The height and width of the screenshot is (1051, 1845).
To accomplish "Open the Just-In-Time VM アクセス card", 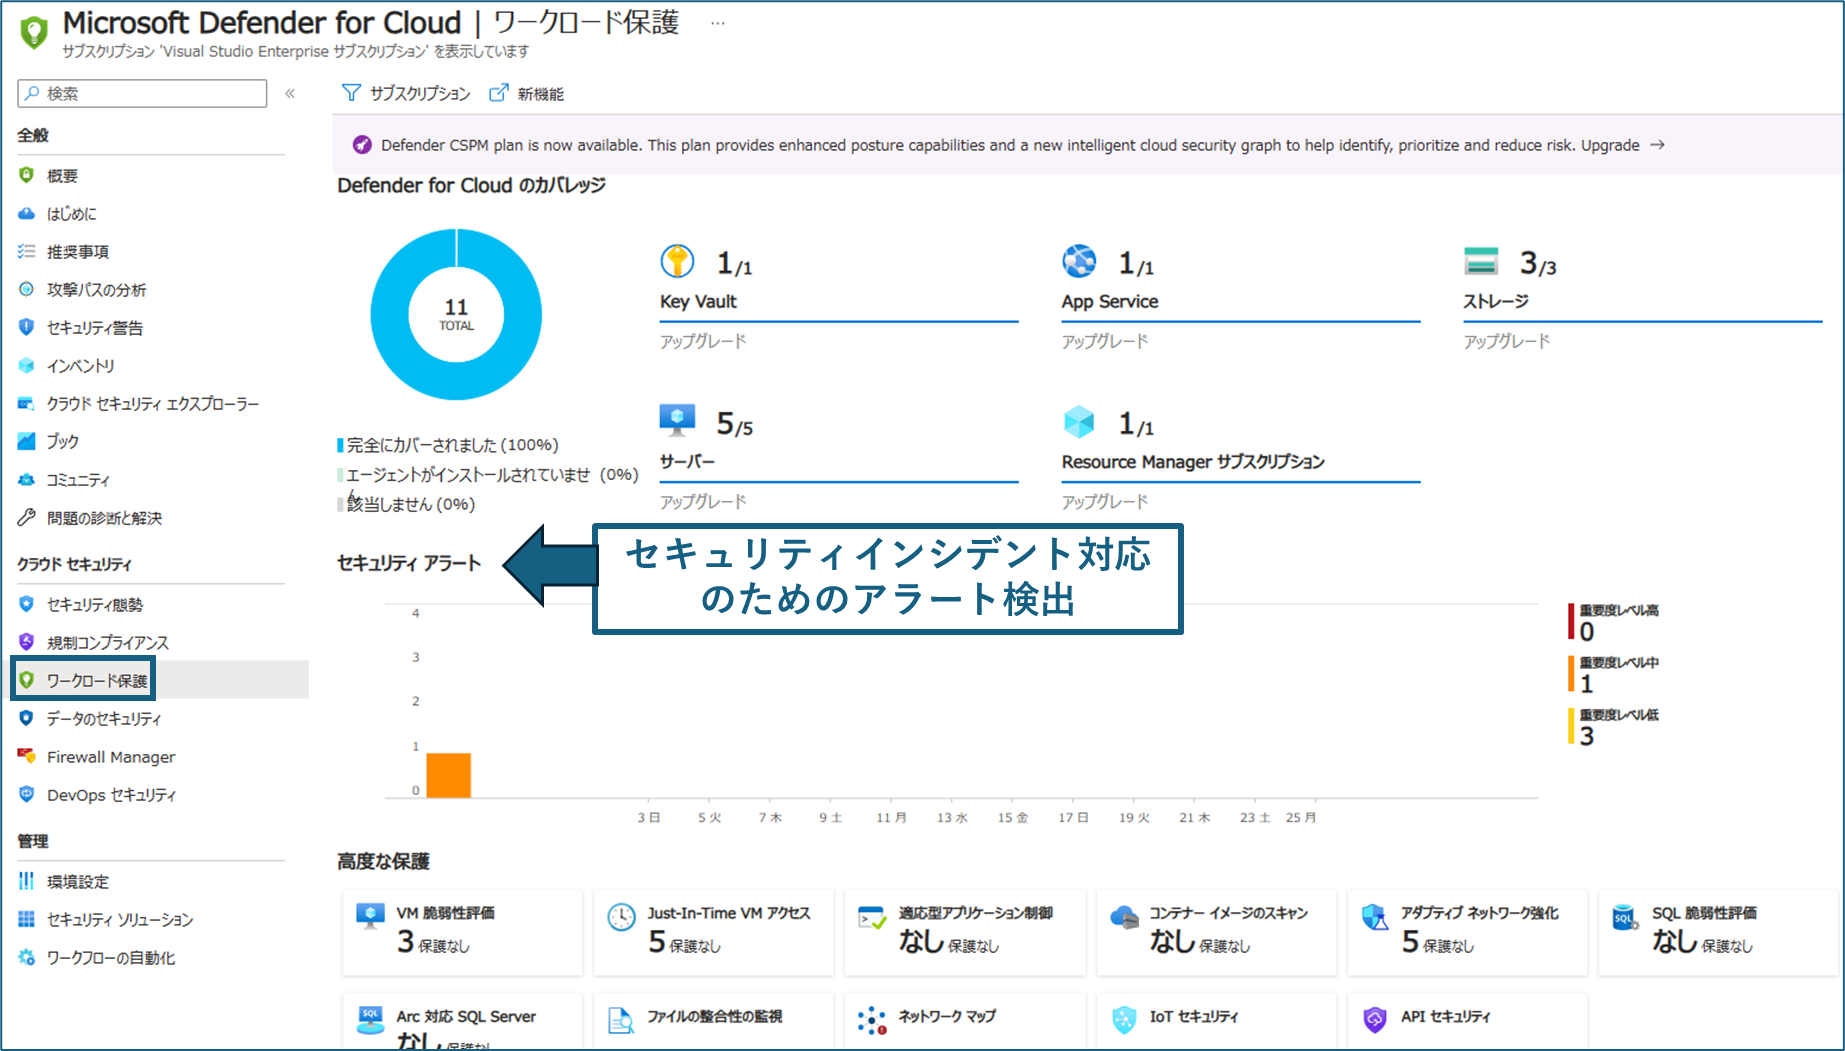I will point(713,932).
